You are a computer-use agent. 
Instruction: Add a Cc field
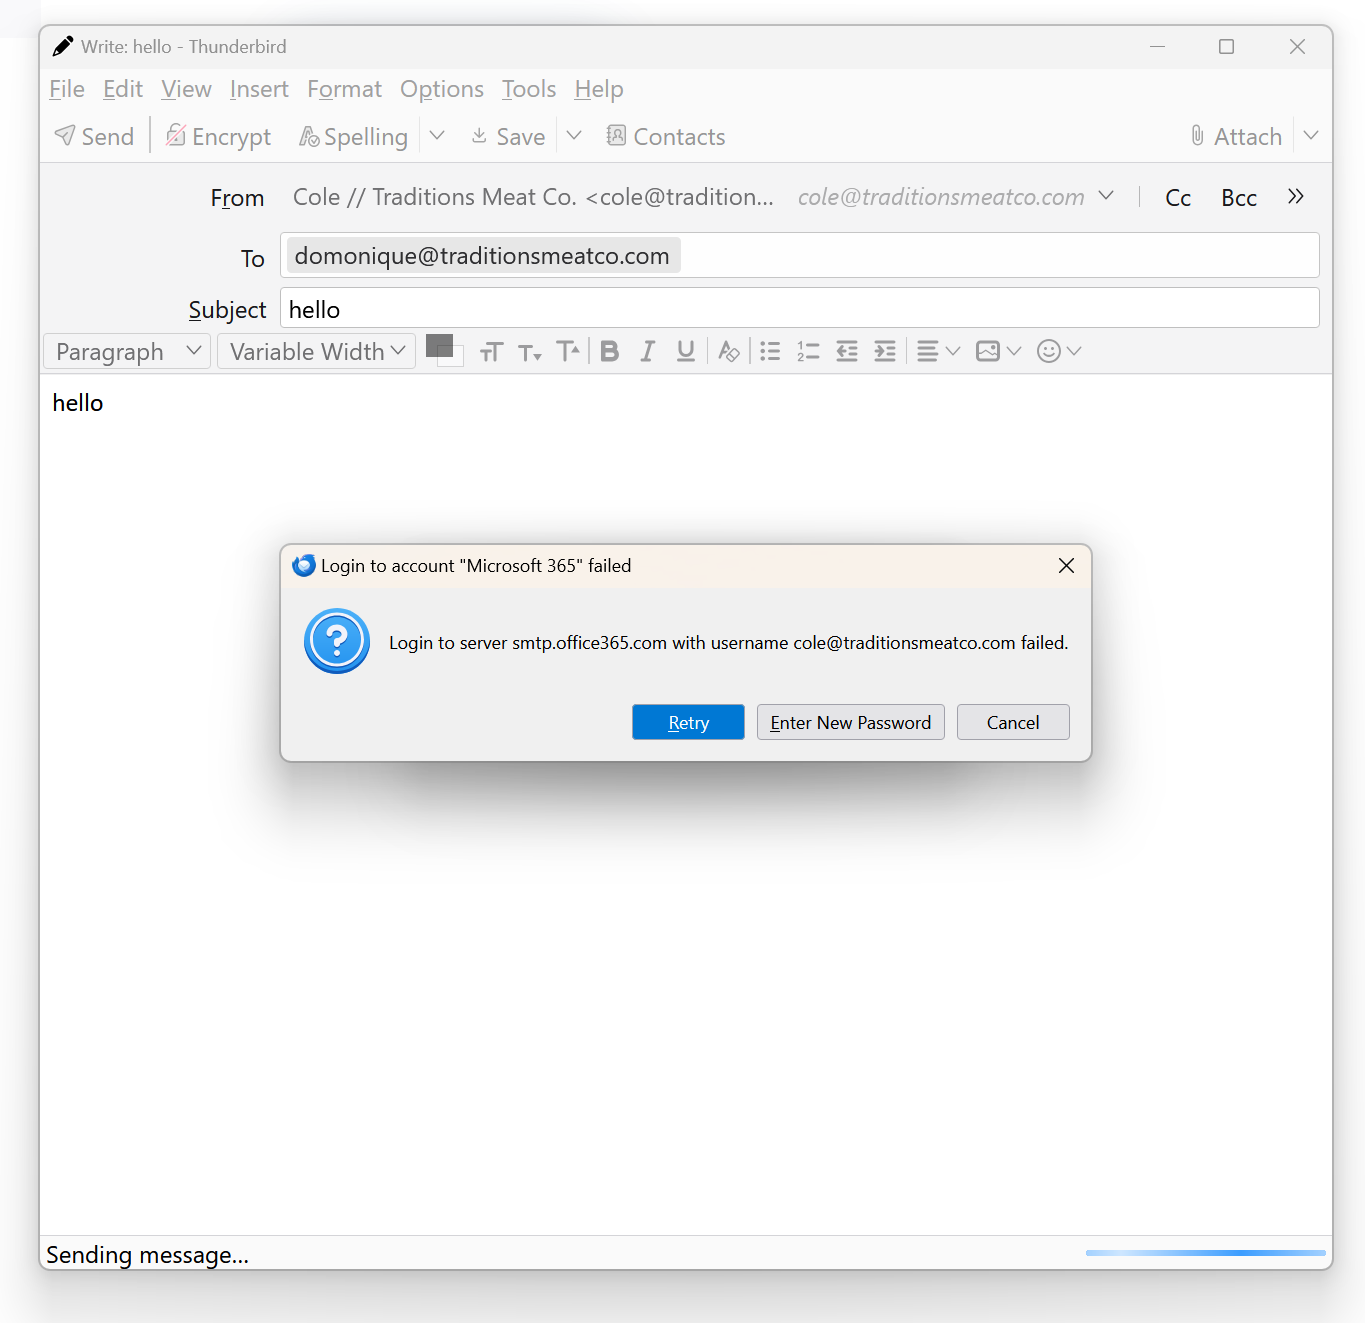click(x=1178, y=198)
